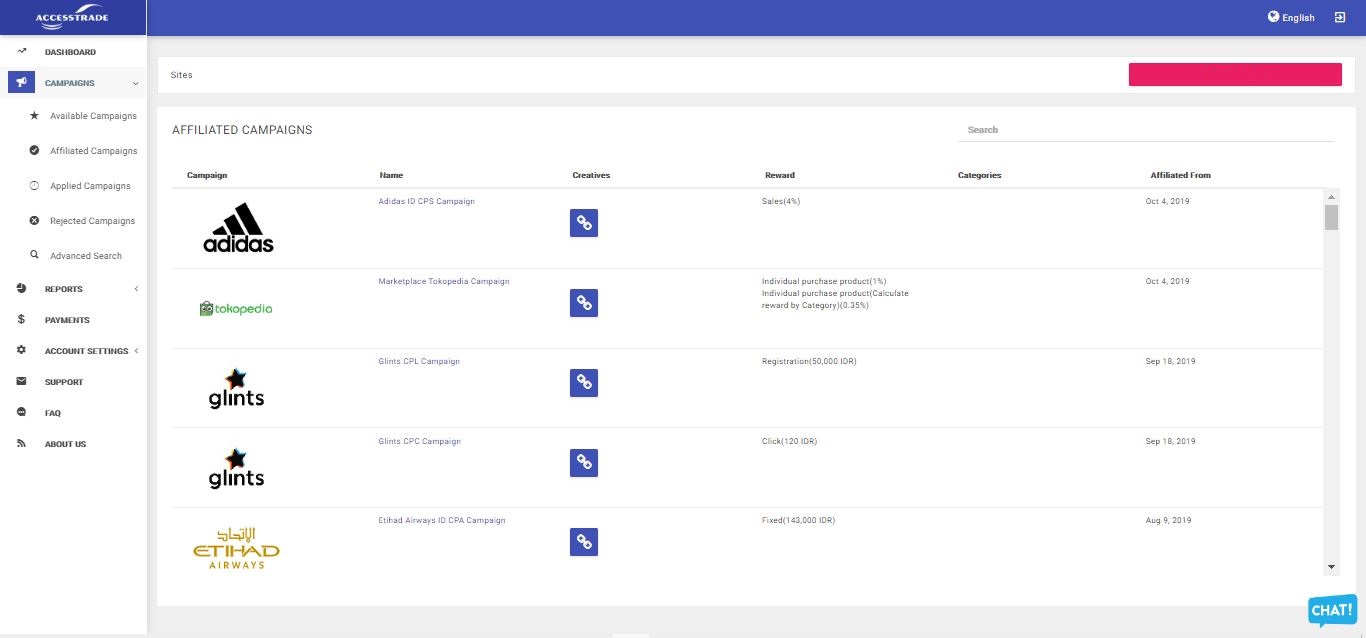Expand the Account Settings submenu arrow
Viewport: 1366px width, 638px height.
(136, 351)
